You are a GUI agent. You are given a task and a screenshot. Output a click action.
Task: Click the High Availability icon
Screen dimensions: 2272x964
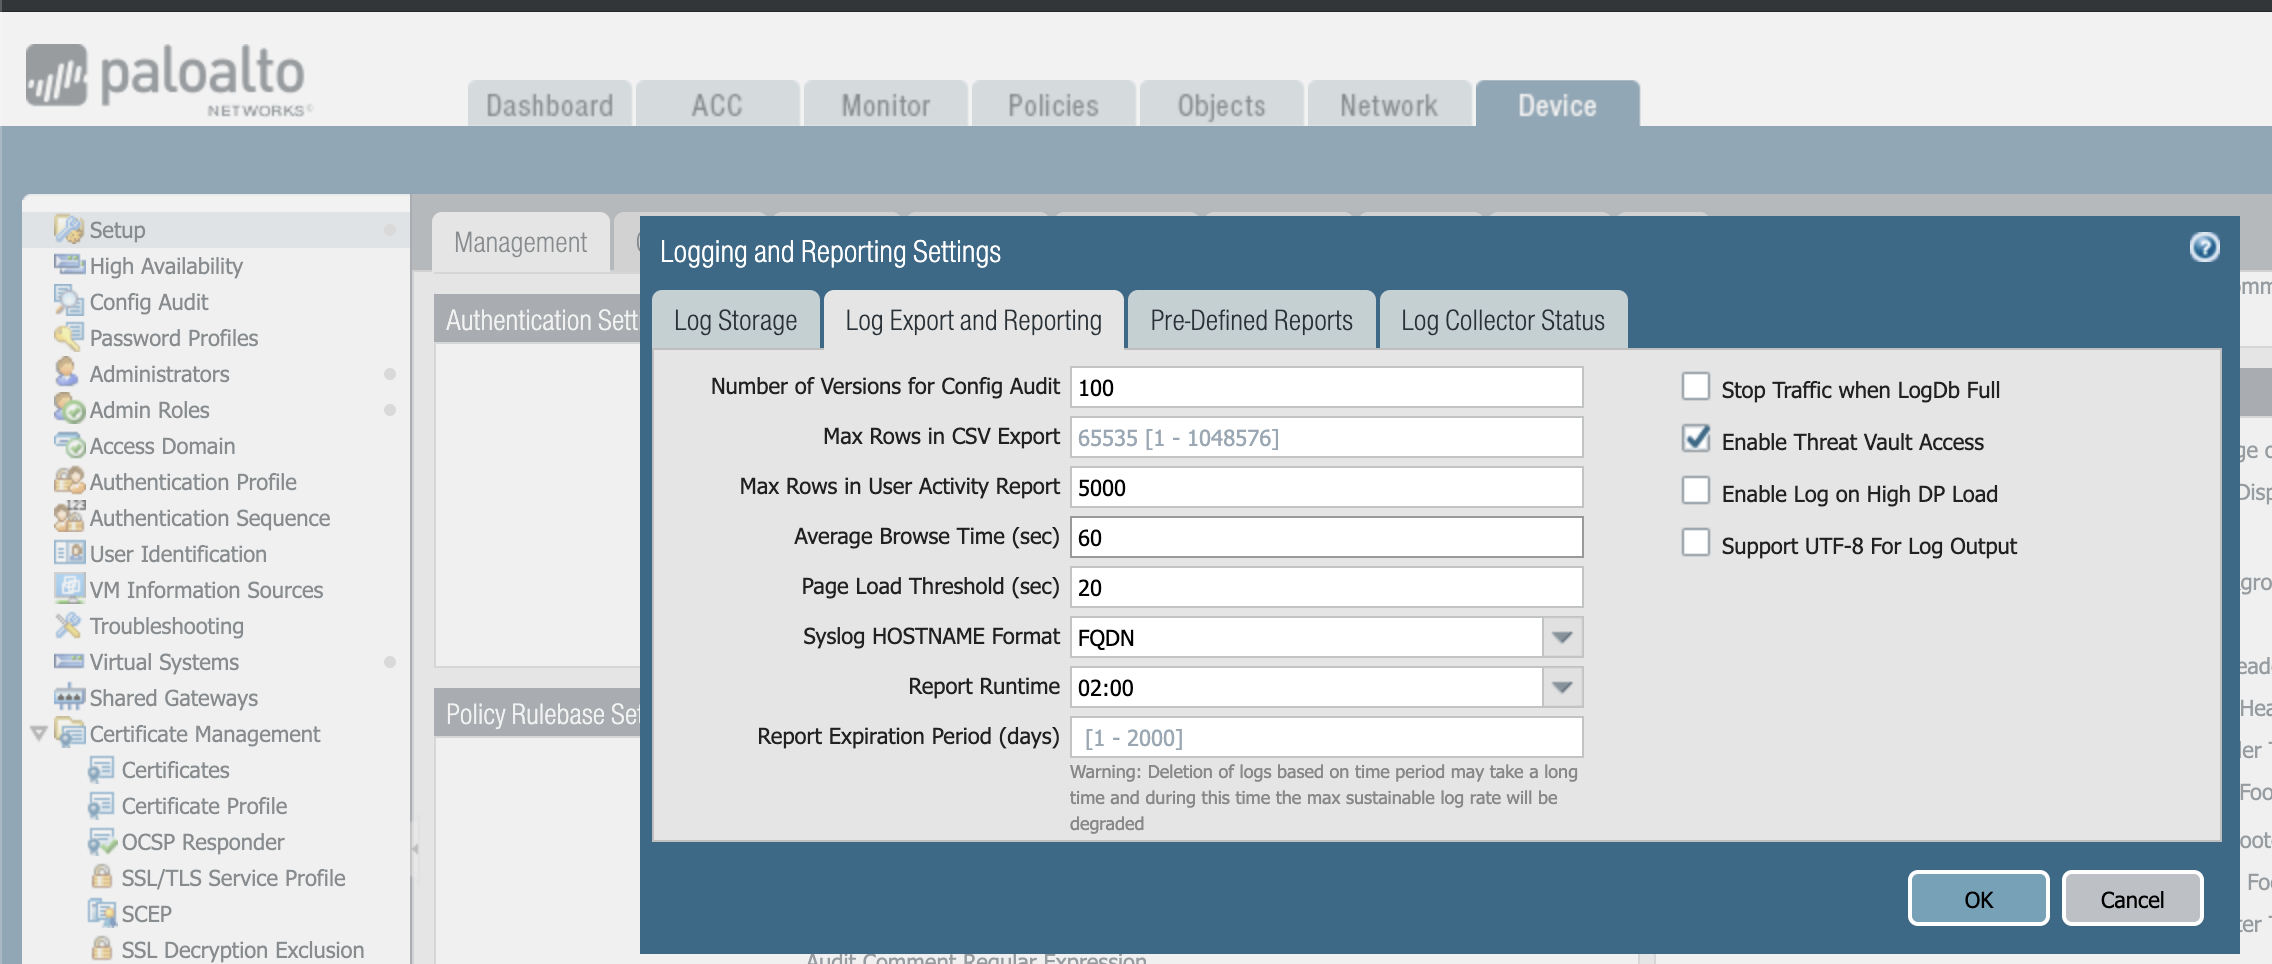tap(69, 265)
